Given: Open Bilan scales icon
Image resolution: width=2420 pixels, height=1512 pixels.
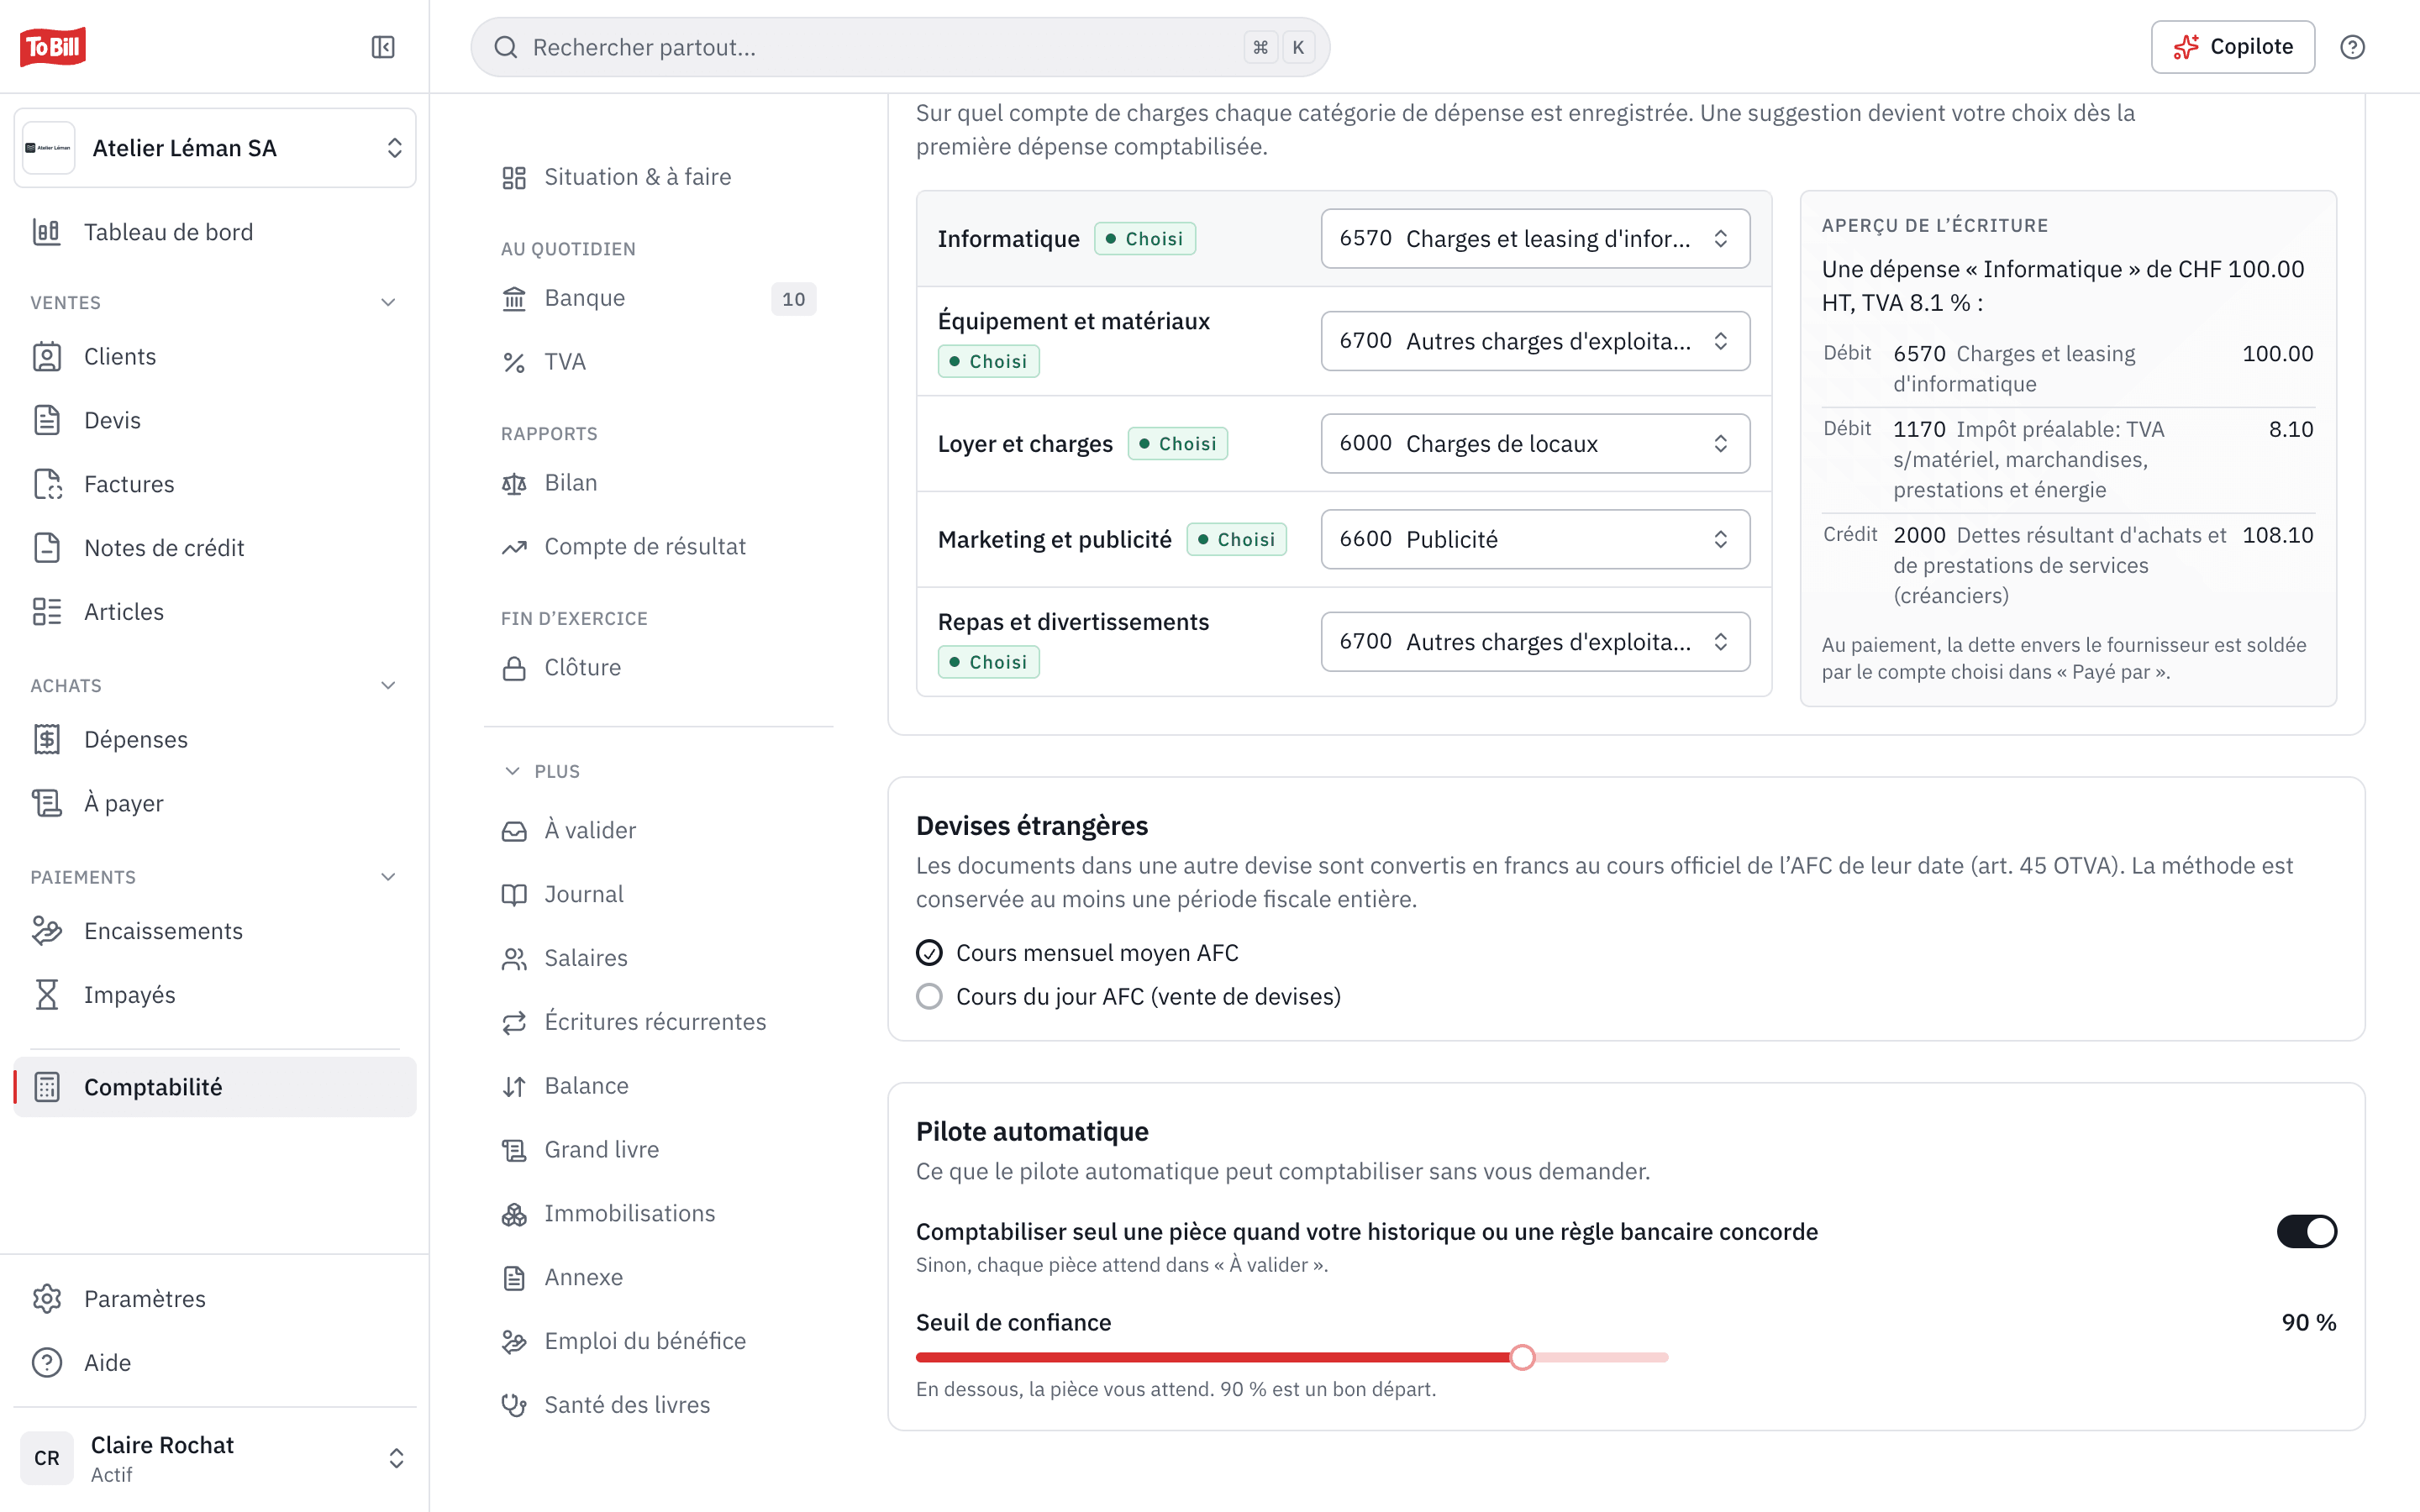Looking at the screenshot, I should [514, 483].
